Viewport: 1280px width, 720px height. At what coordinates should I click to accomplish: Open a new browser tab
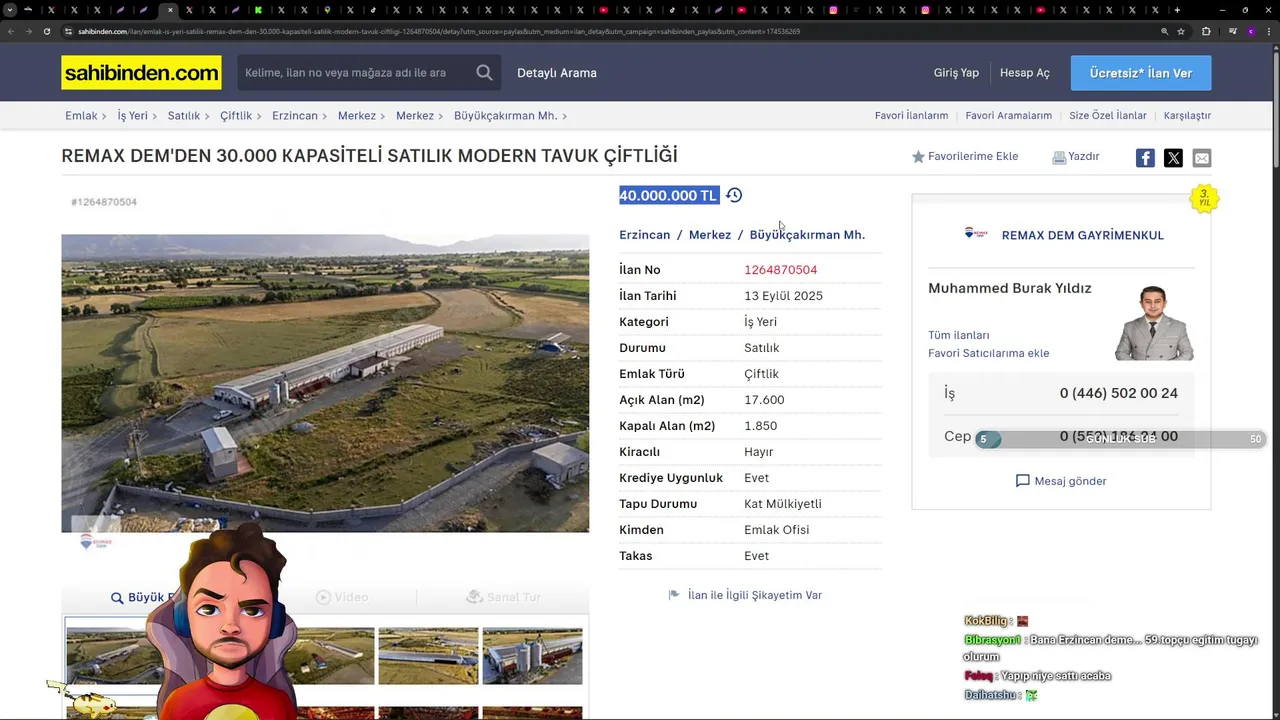1177,10
